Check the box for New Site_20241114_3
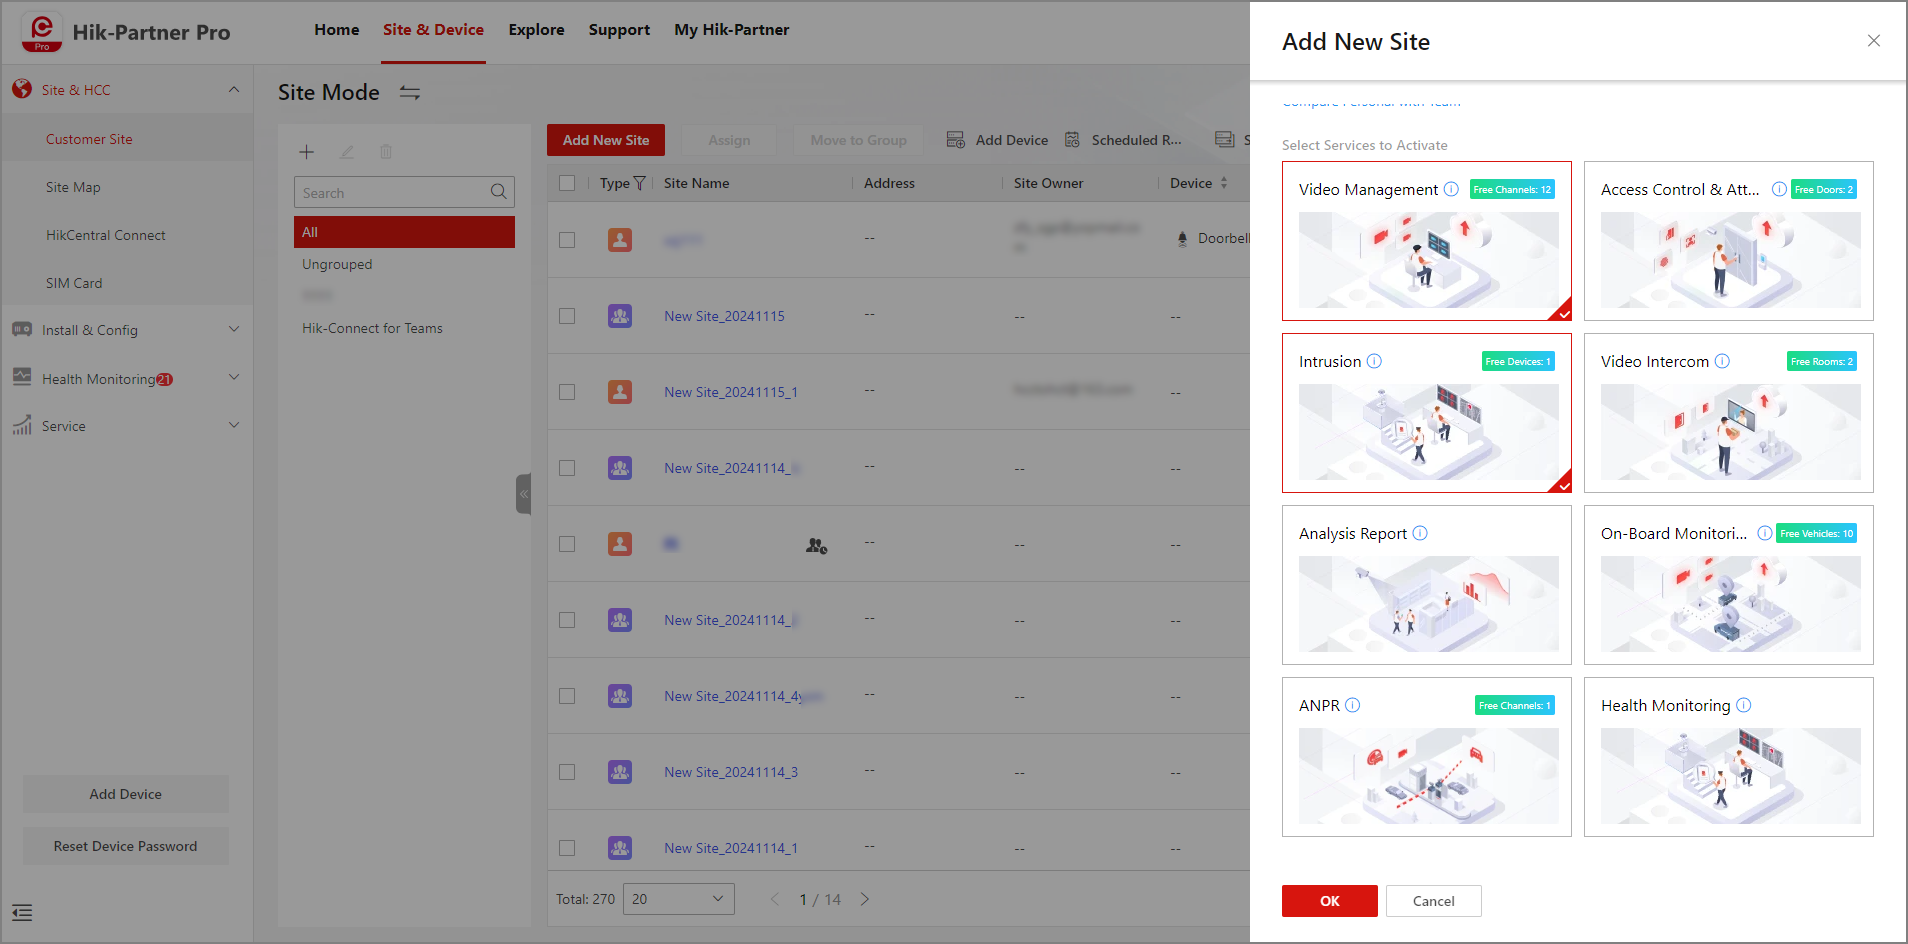 (567, 772)
